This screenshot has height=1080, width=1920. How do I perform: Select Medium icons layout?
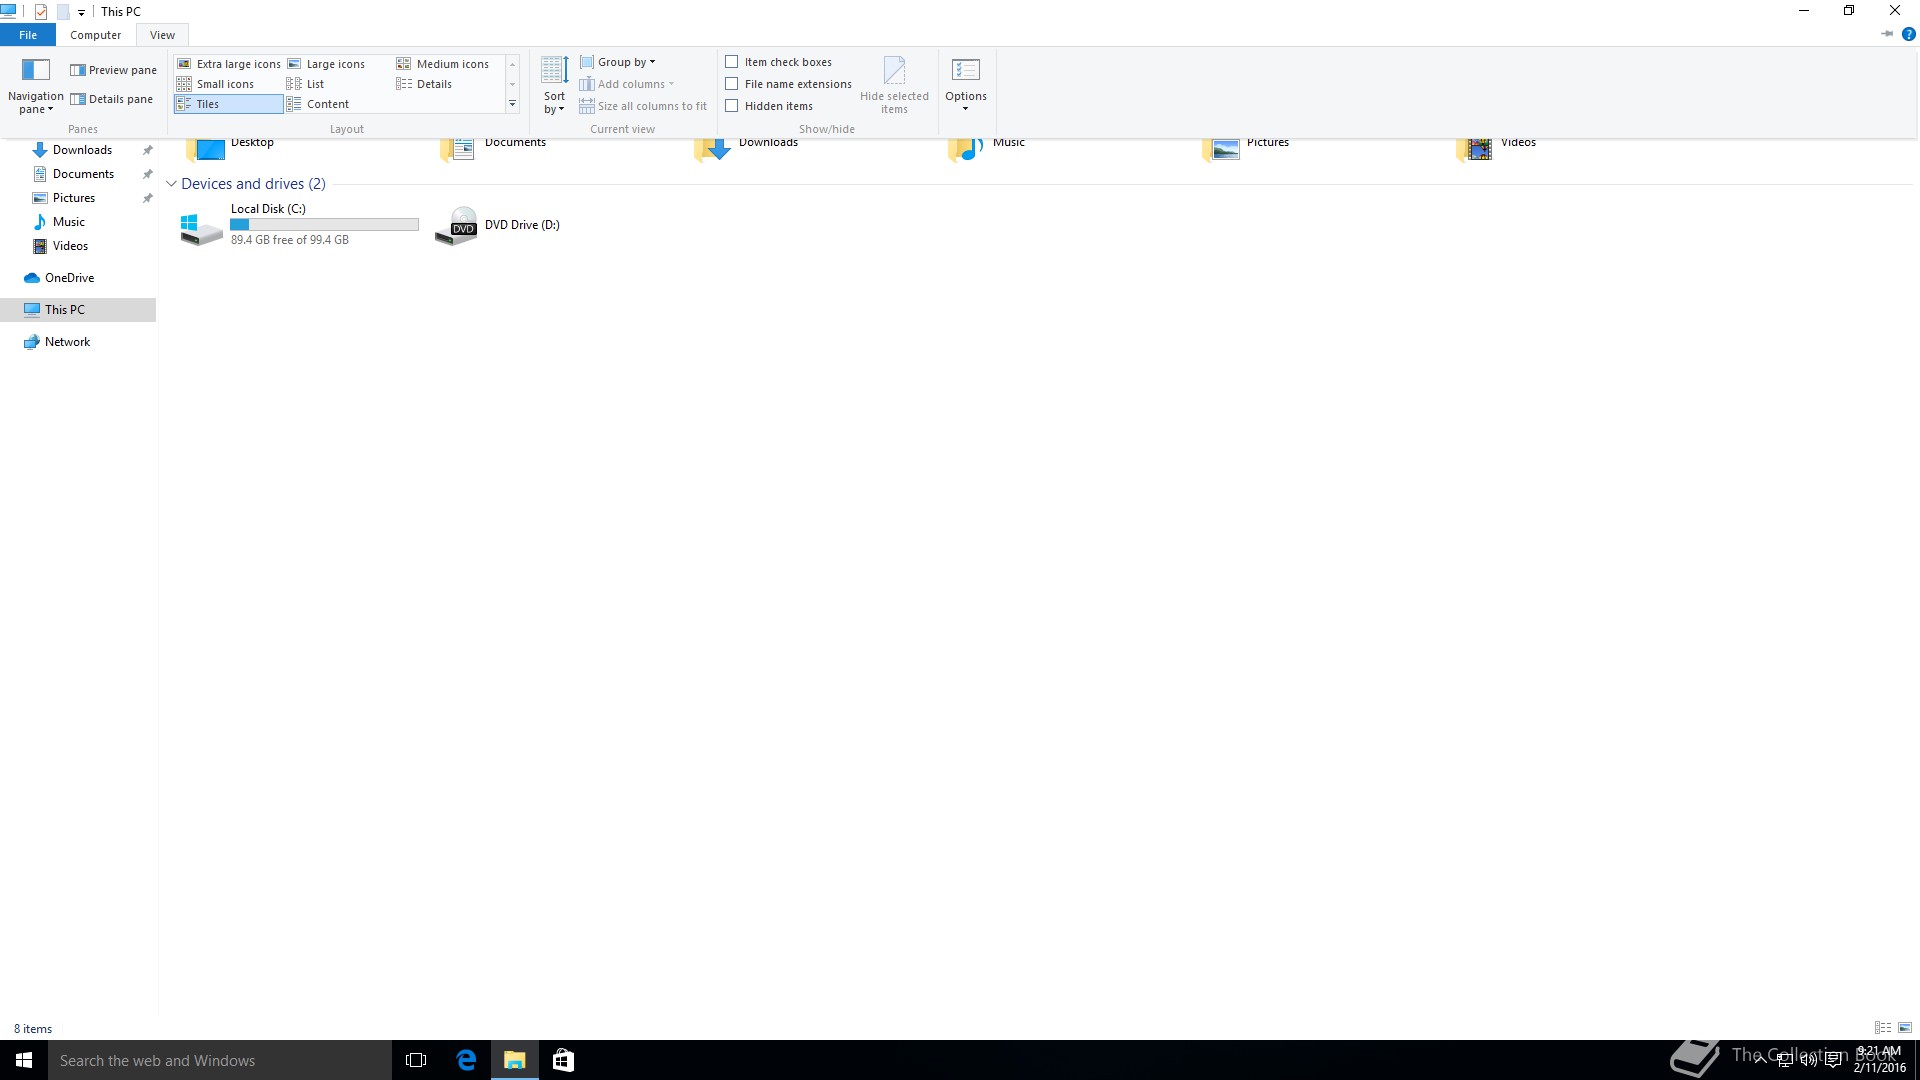(x=443, y=64)
